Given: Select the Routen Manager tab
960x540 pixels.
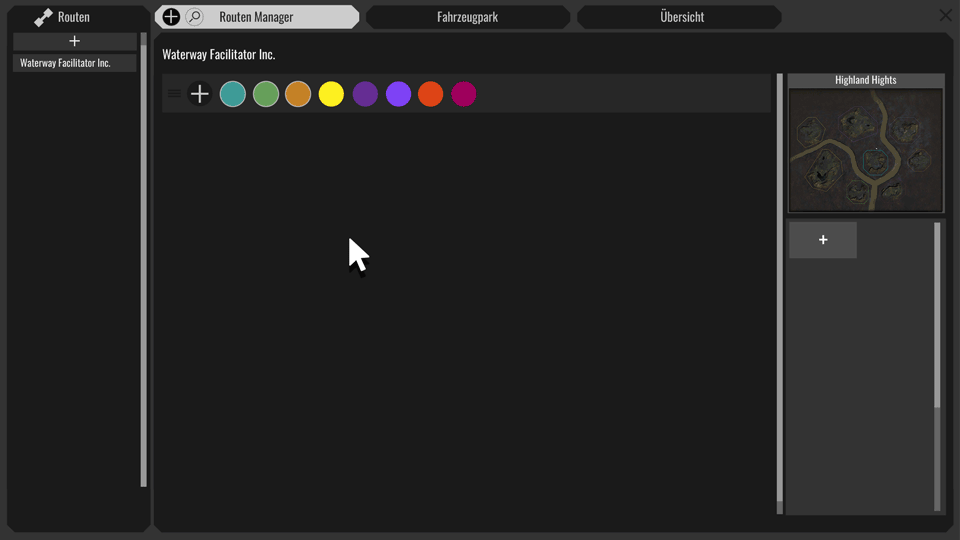Looking at the screenshot, I should coord(256,17).
